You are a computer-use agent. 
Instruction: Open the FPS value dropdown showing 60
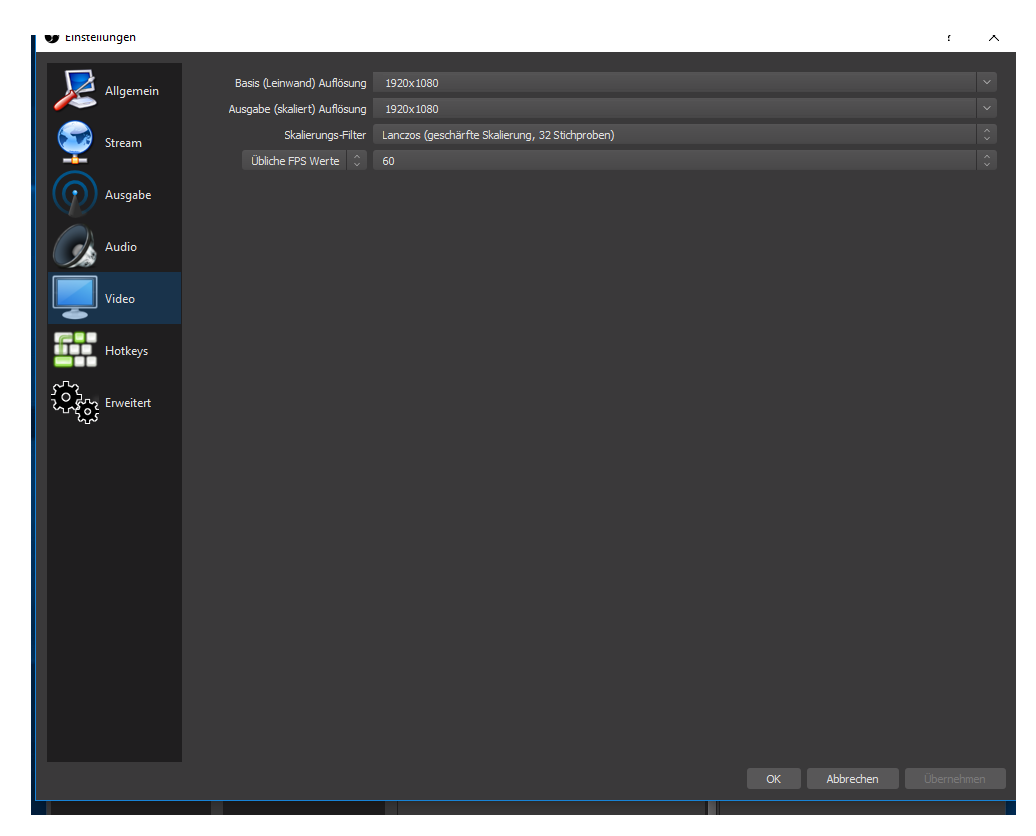[x=684, y=161]
